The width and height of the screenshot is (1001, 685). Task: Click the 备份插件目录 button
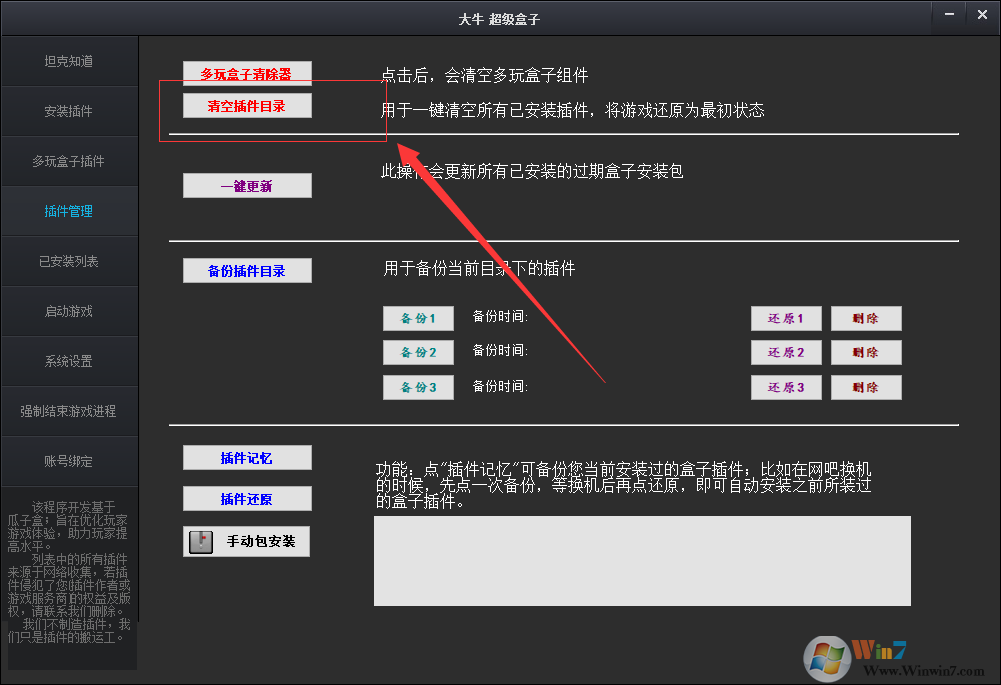[247, 271]
